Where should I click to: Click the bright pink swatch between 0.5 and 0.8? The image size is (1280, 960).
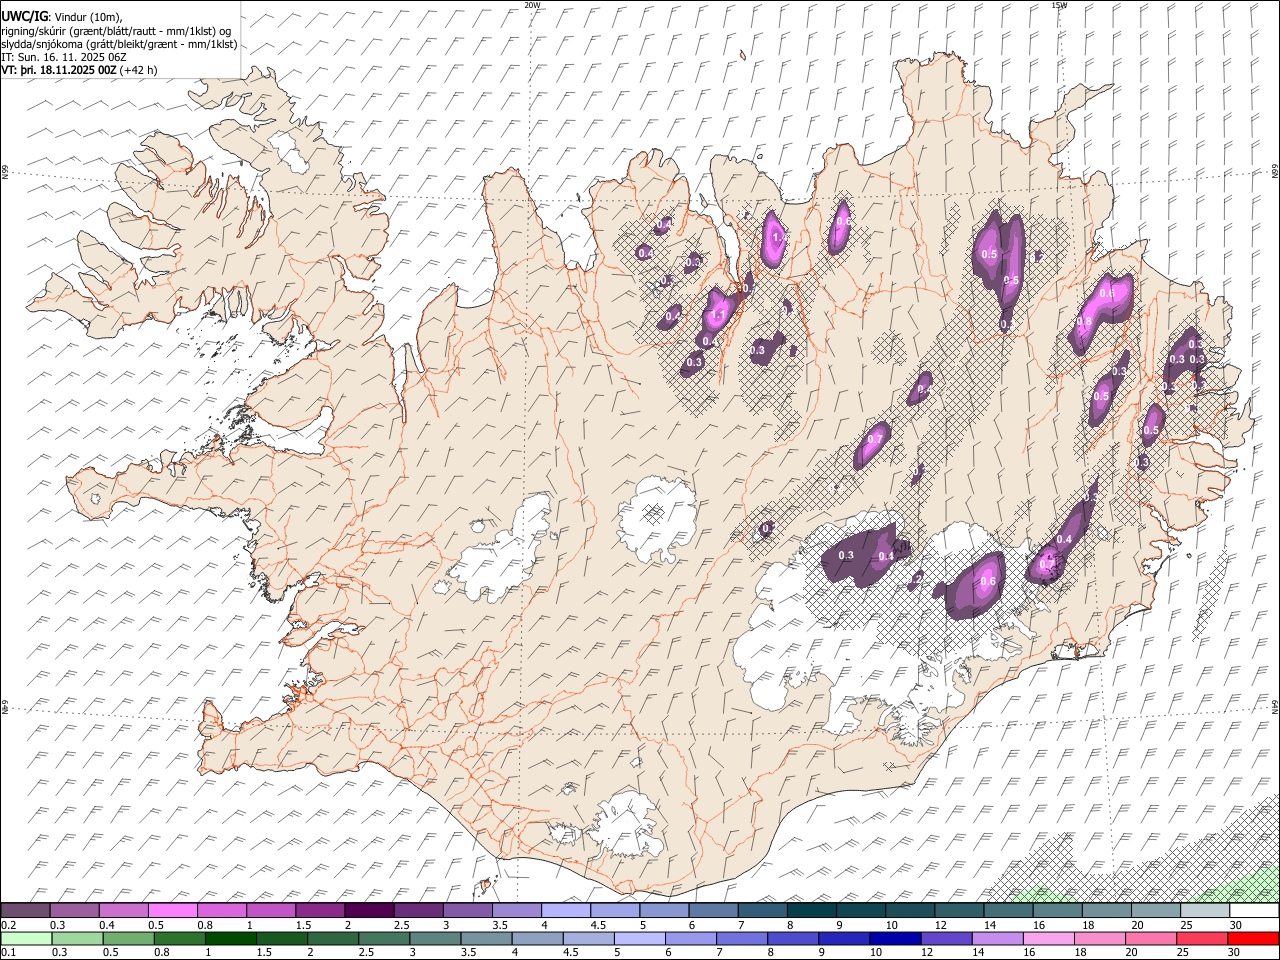coord(173,910)
